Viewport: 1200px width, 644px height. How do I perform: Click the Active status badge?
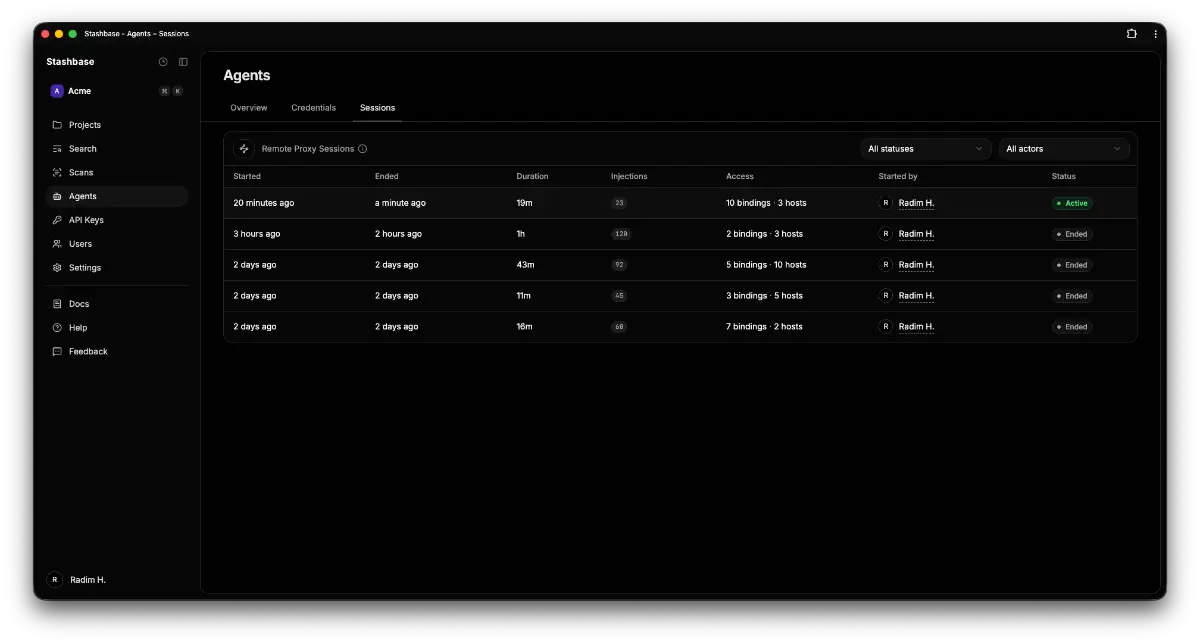pyautogui.click(x=1072, y=203)
